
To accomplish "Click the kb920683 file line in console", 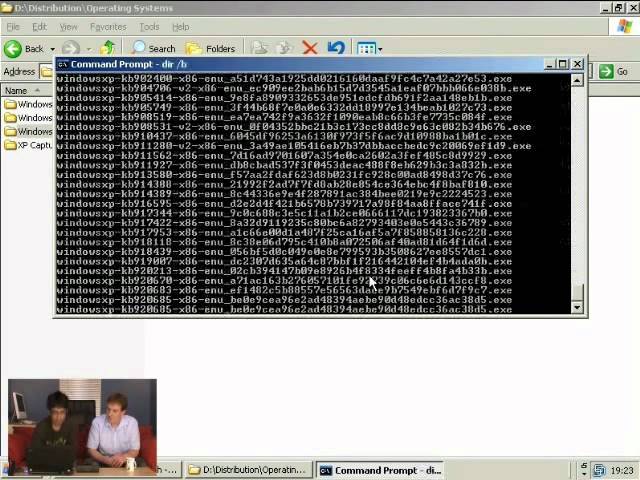I will [284, 290].
